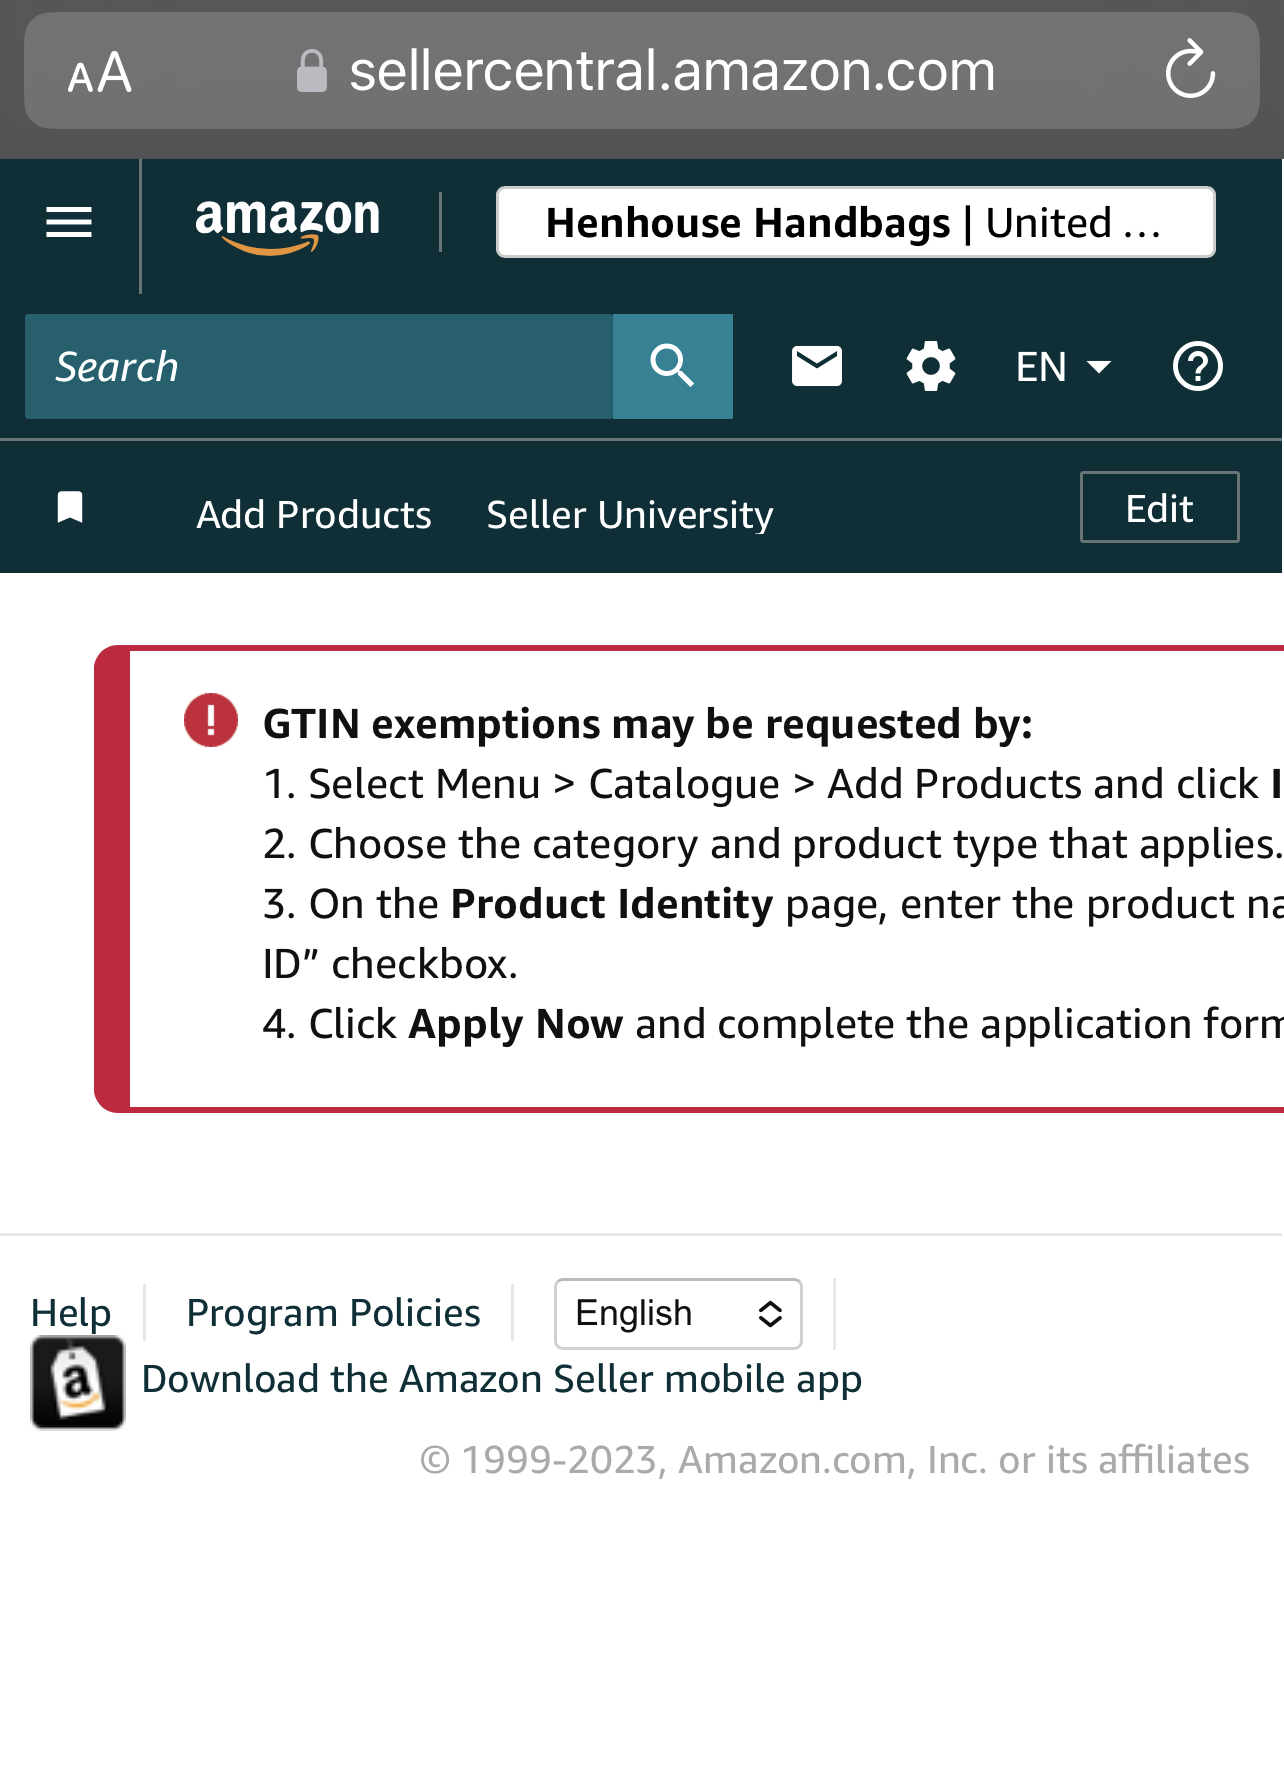Click the magnifying glass search button
The width and height of the screenshot is (1284, 1778).
[673, 366]
